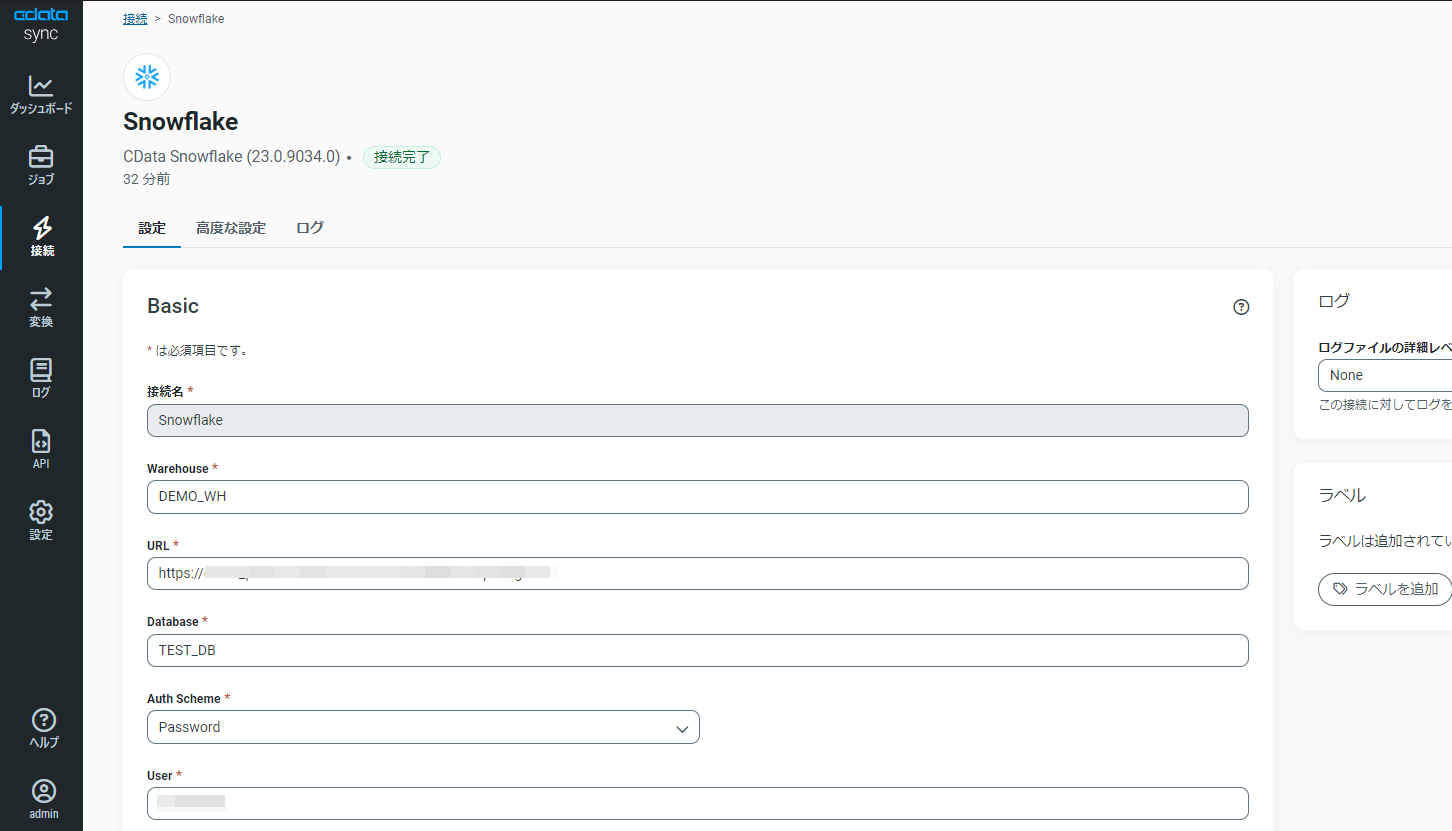This screenshot has height=831, width=1452.
Task: Click inside the Warehouse input field
Action: (697, 497)
